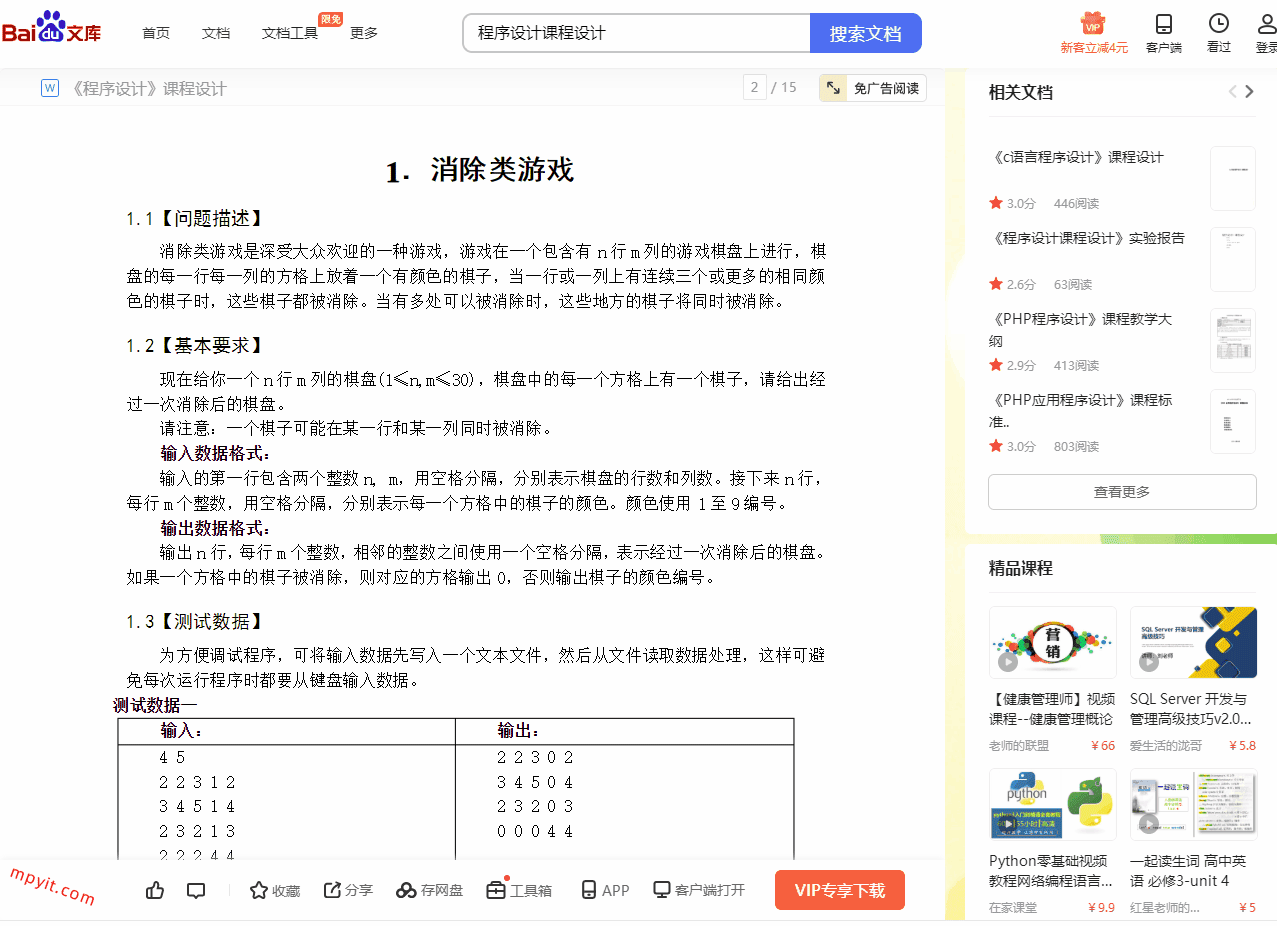The height and width of the screenshot is (926, 1277).
Task: Click the search field containing 程序设计课程设计
Action: tap(636, 33)
